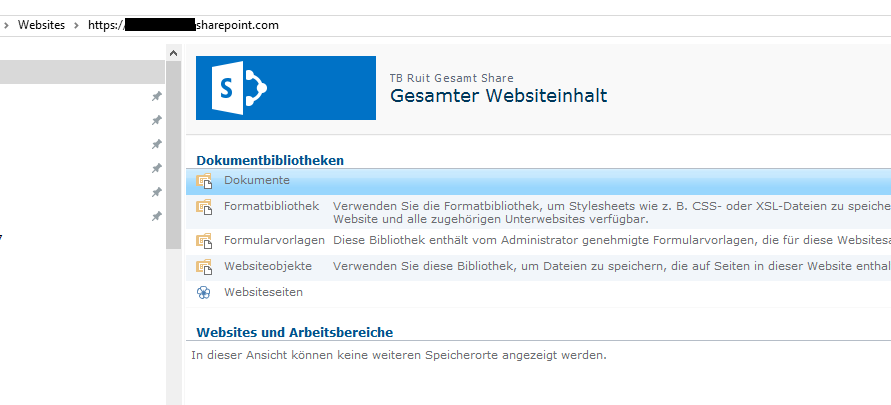Viewport: 891px width, 405px height.
Task: Open the Websiteseiten library
Action: (263, 292)
